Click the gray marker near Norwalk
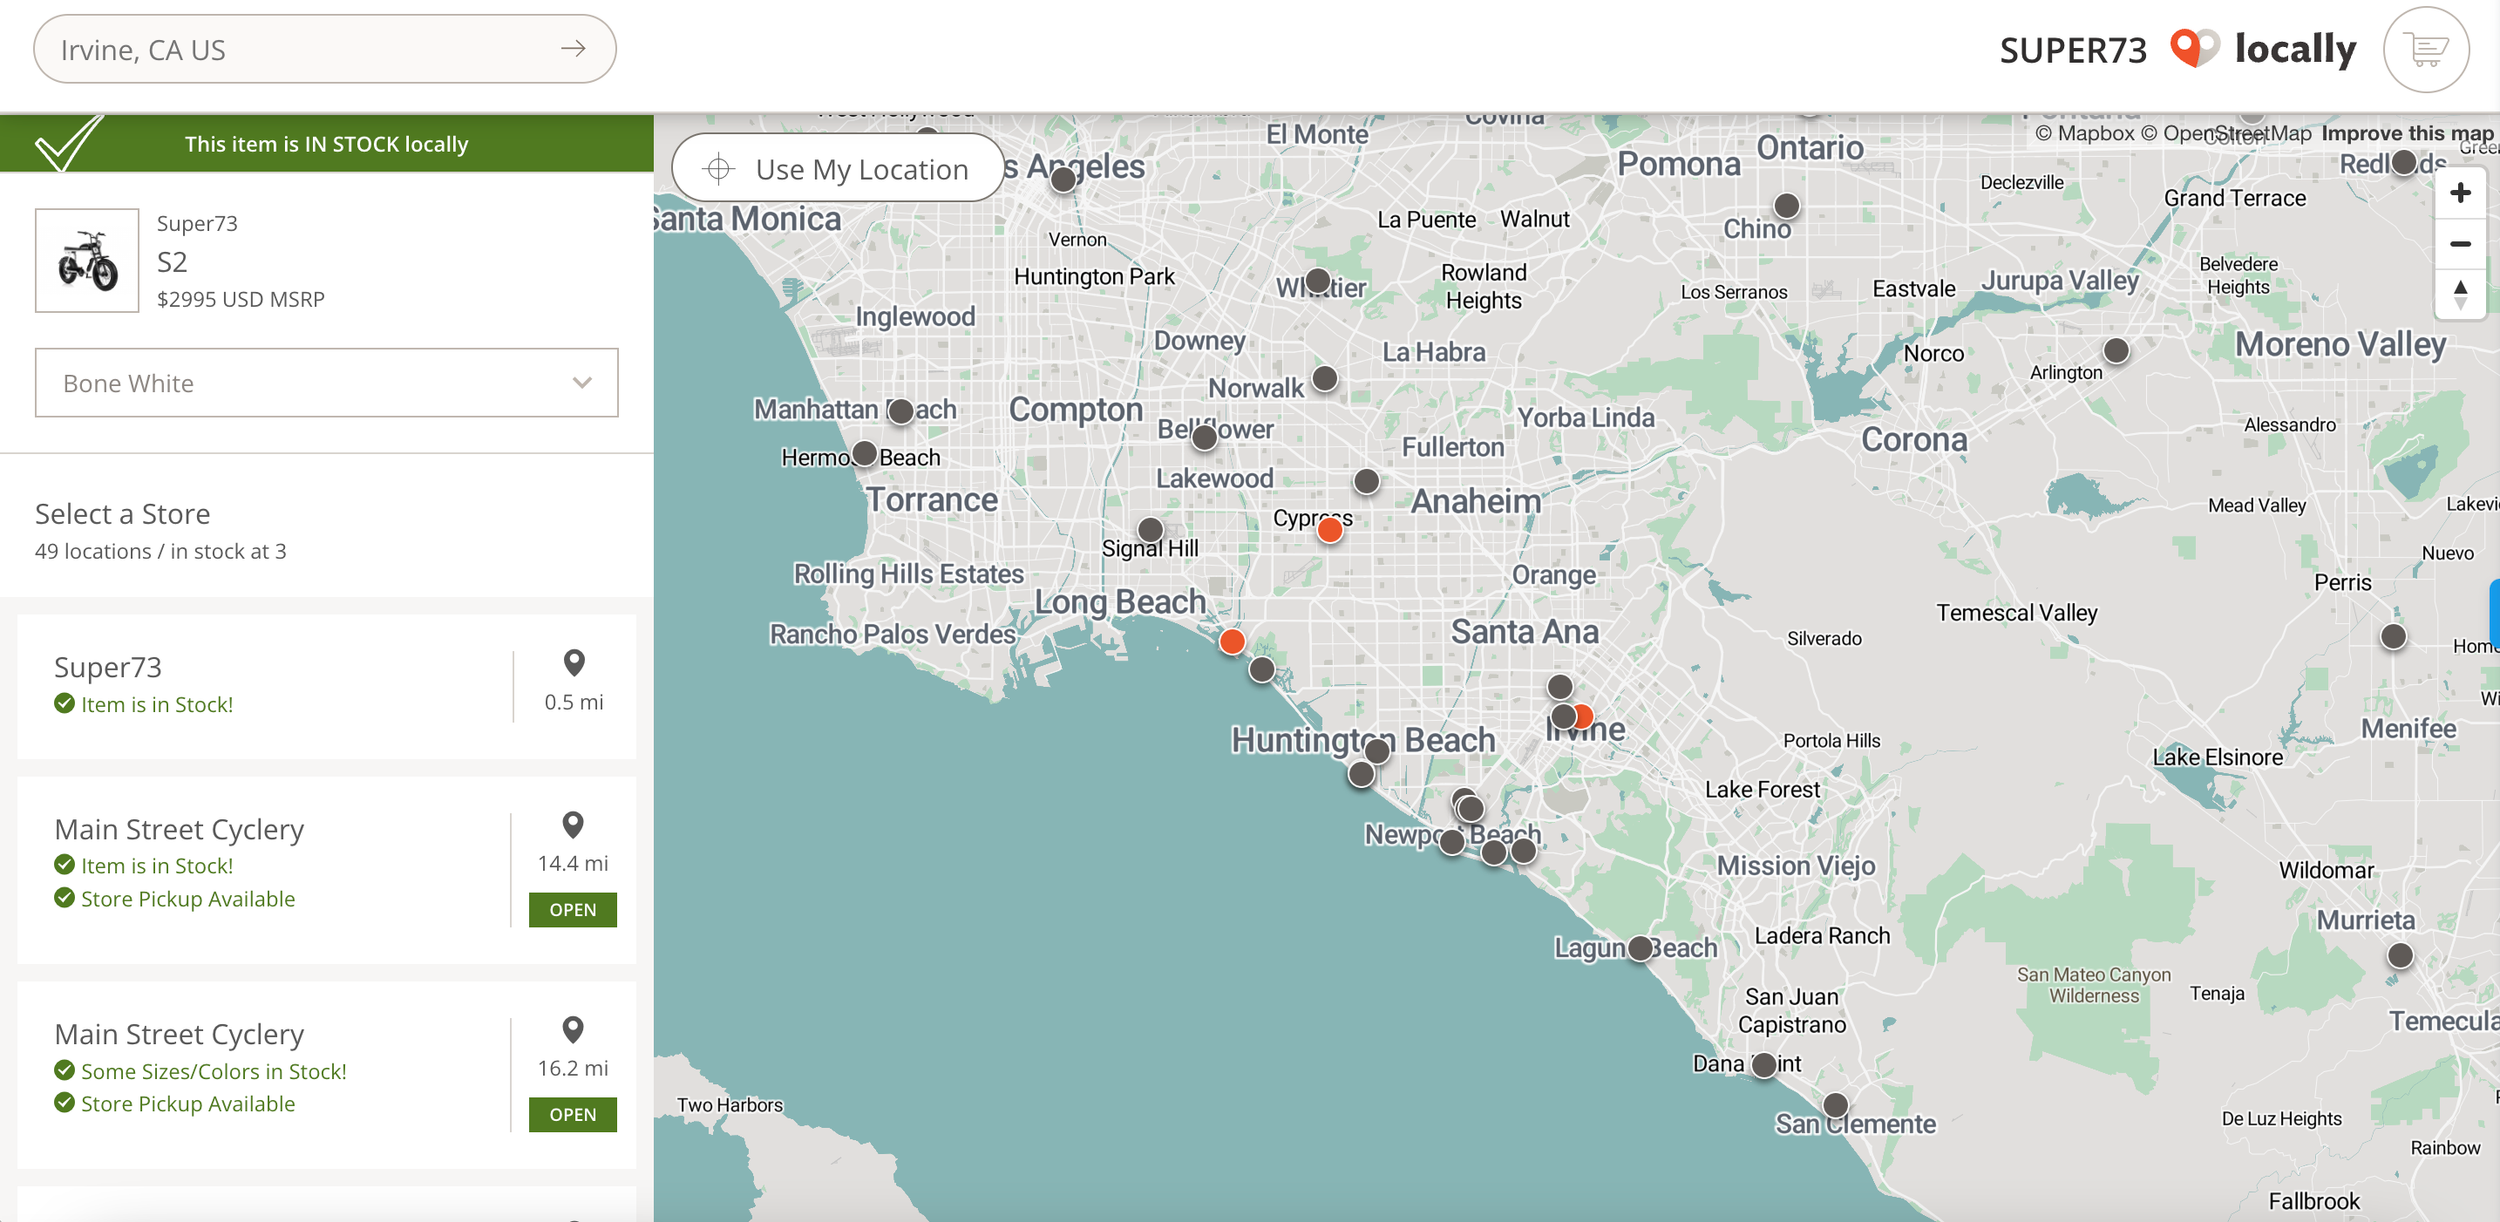2500x1222 pixels. pos(1325,378)
